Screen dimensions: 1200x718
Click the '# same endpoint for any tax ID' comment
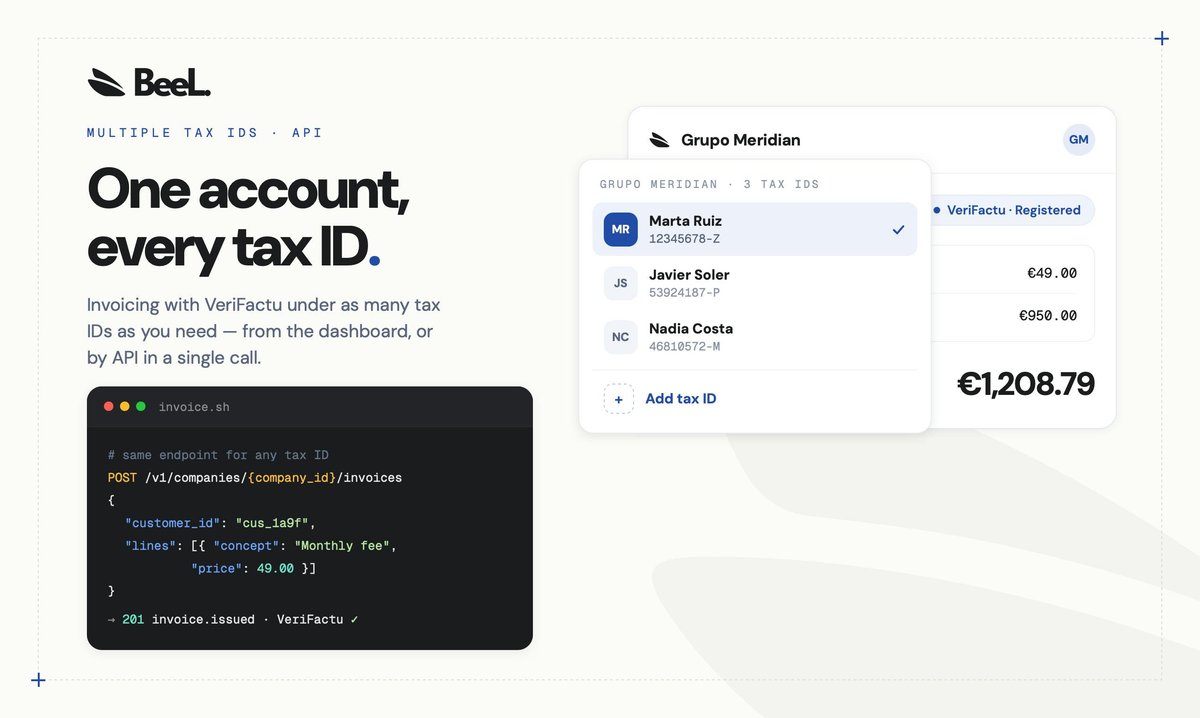pyautogui.click(x=218, y=455)
